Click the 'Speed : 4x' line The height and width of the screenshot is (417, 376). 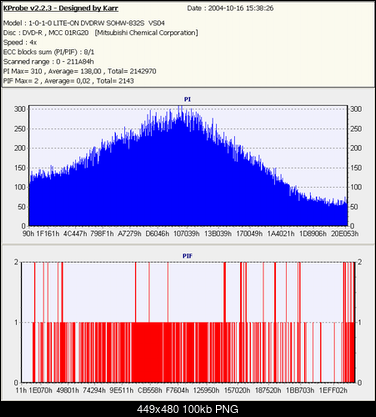[x=20, y=42]
